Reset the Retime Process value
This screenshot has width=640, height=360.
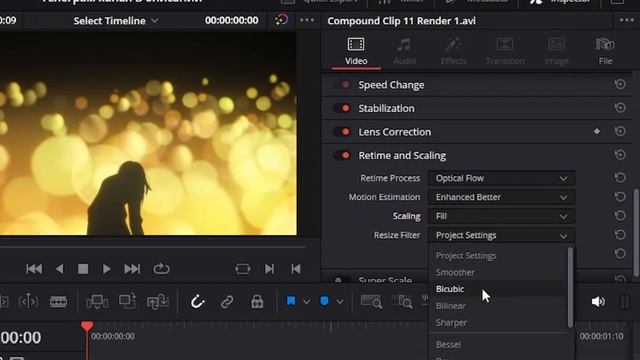[620, 178]
